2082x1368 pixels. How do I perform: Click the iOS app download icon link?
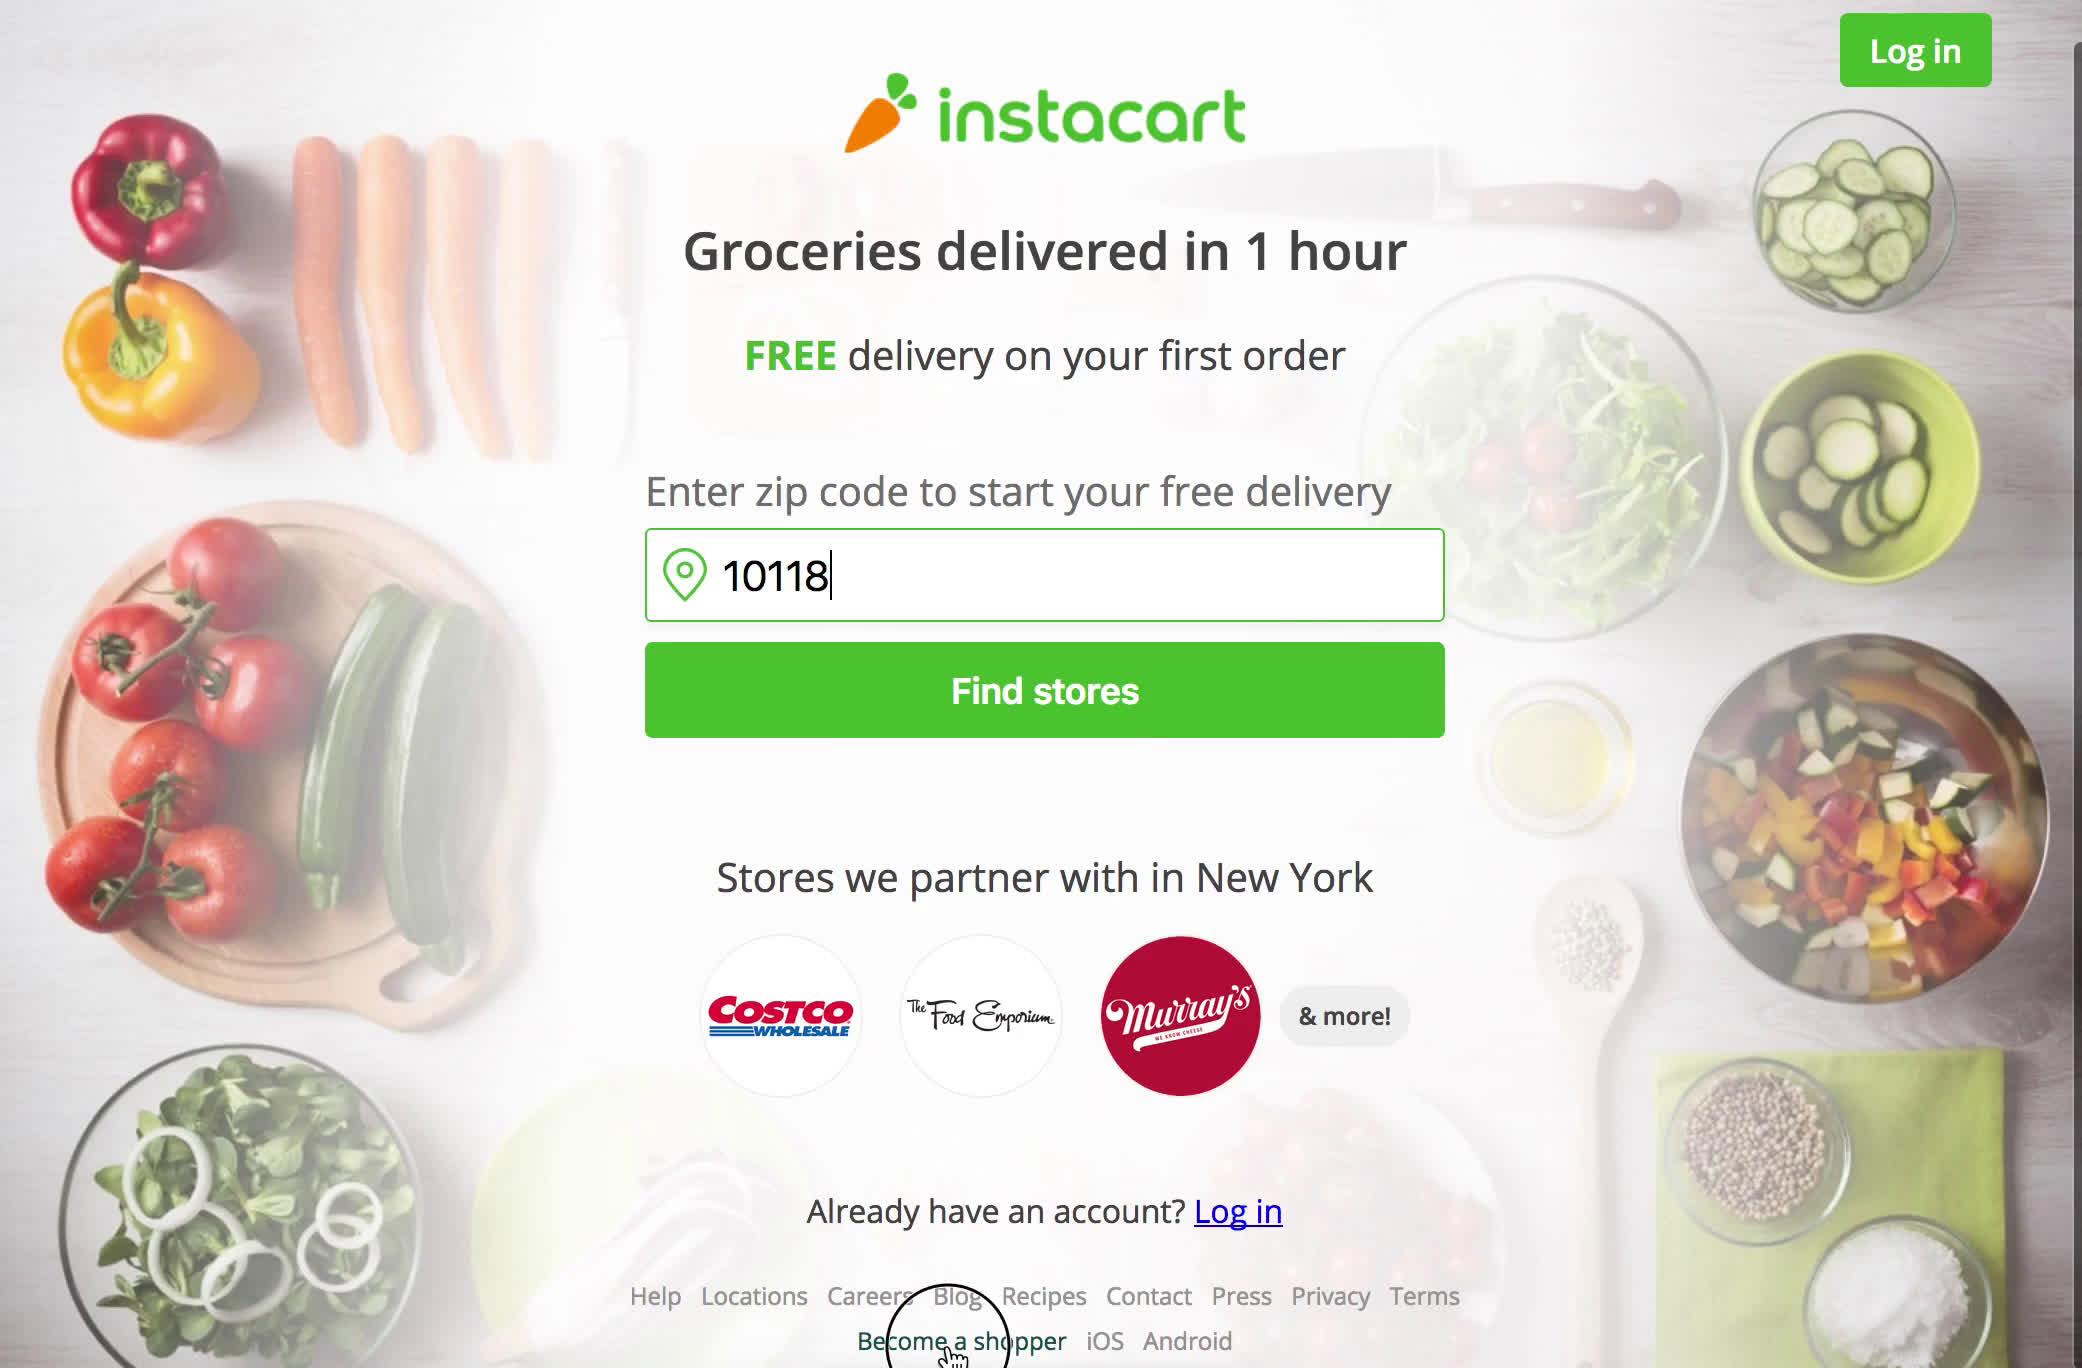pyautogui.click(x=1104, y=1342)
